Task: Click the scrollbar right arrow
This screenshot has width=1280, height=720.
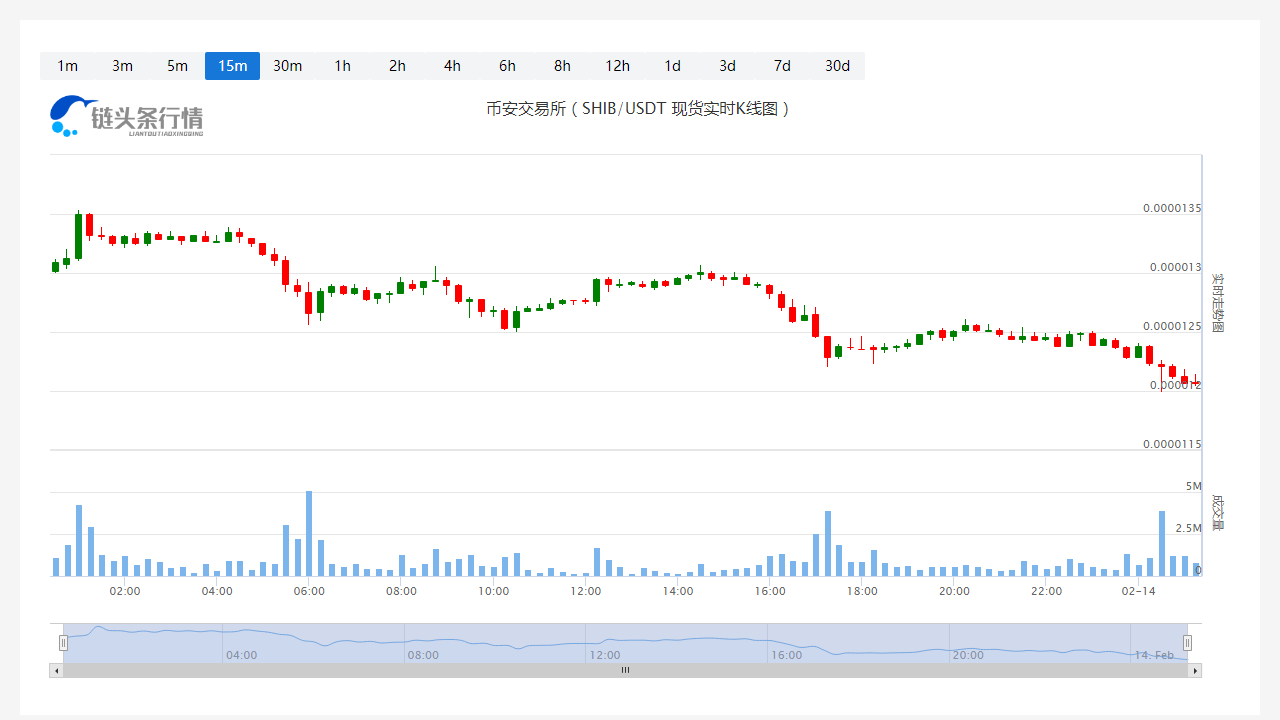Action: [1195, 670]
